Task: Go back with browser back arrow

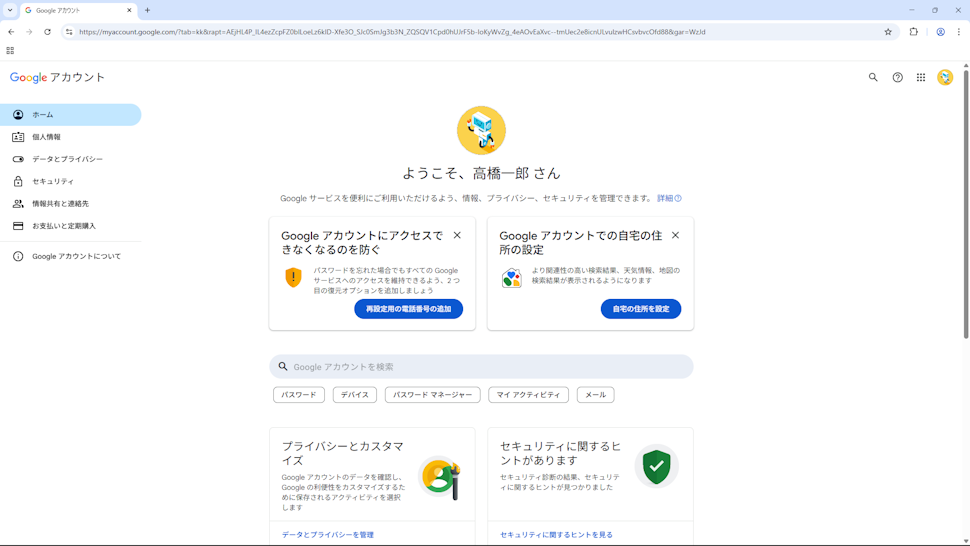Action: [x=11, y=32]
